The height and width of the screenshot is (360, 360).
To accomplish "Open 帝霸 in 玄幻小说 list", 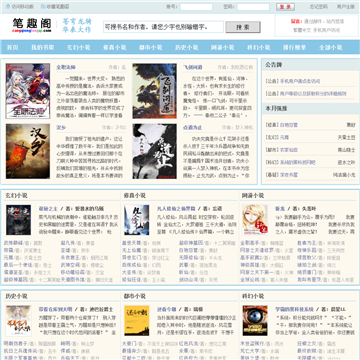I will coord(8,250).
